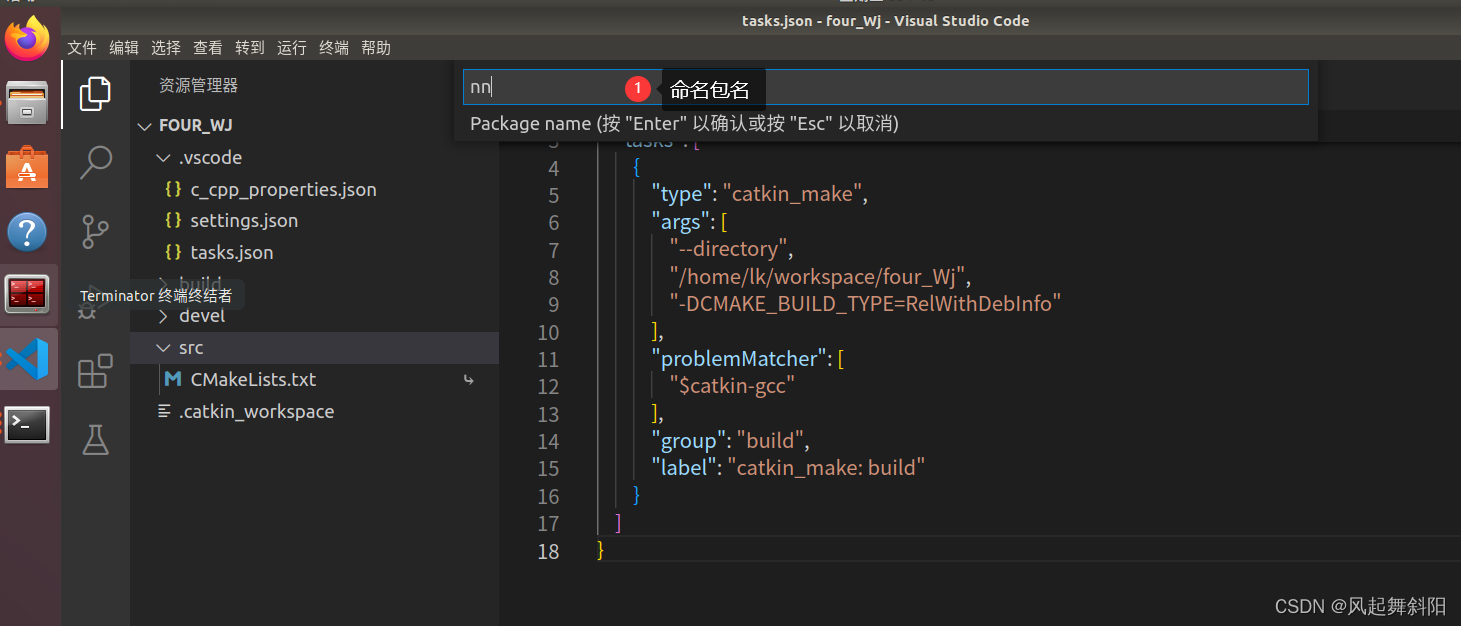Open the 查看 menu
The image size is (1461, 626).
[x=208, y=47]
